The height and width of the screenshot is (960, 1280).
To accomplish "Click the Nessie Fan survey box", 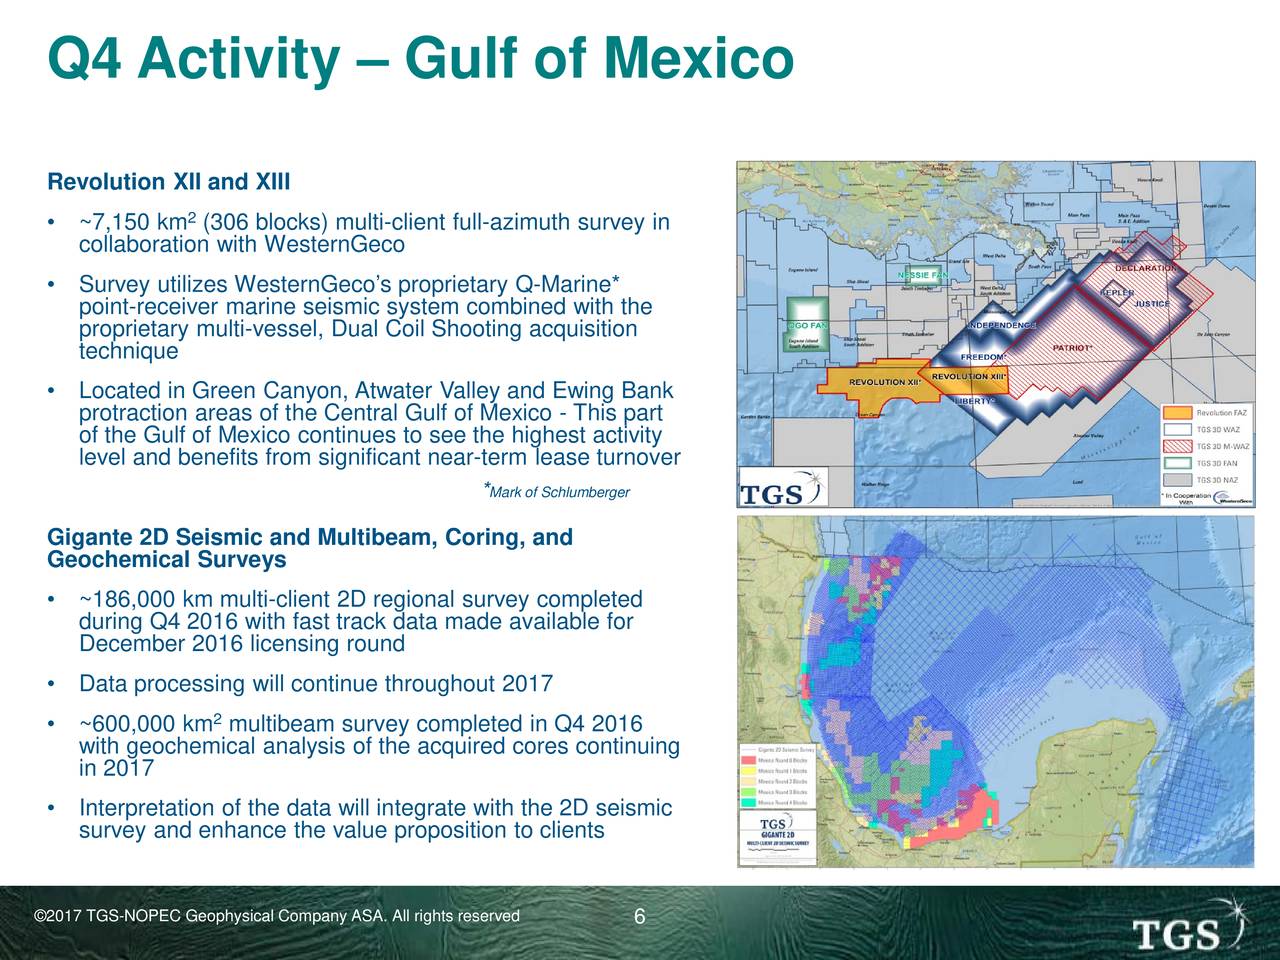I will [922, 274].
